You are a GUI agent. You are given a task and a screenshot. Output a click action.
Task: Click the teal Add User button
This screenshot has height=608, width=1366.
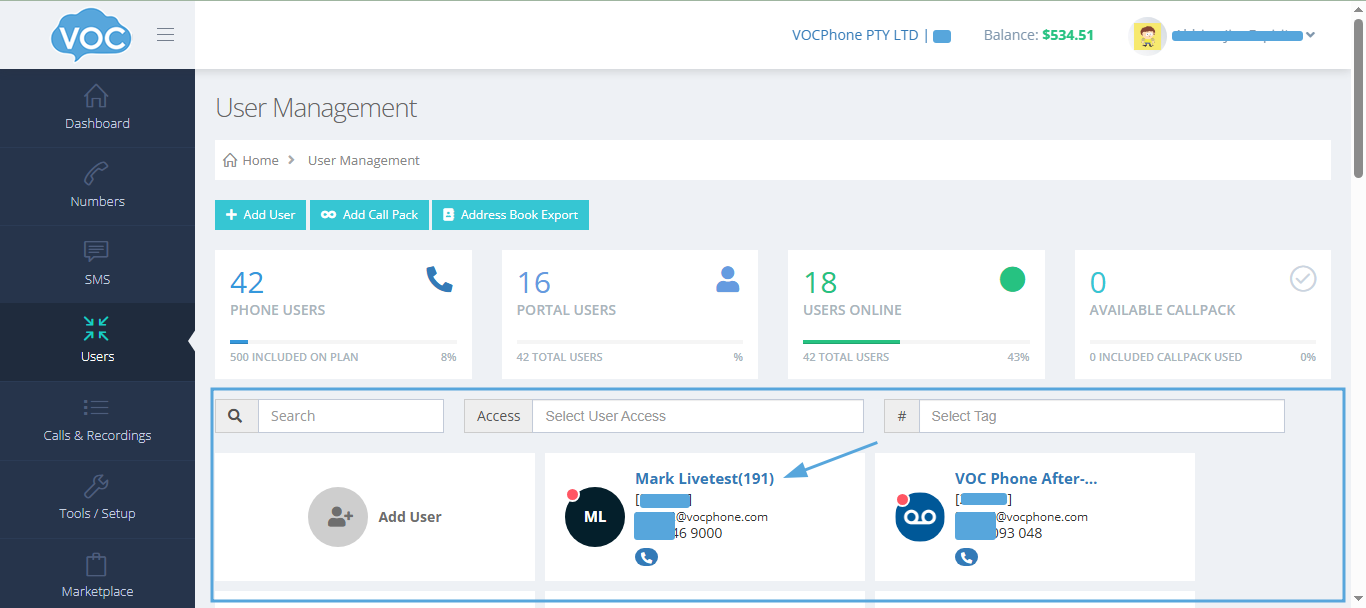(x=260, y=215)
